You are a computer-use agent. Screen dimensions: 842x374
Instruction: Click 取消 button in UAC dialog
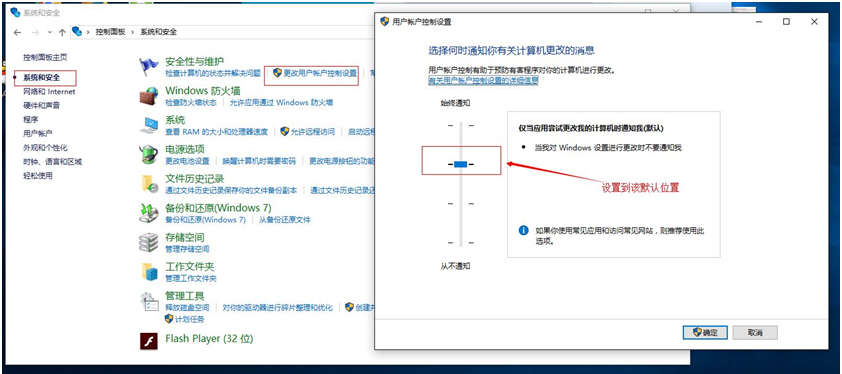click(x=755, y=333)
